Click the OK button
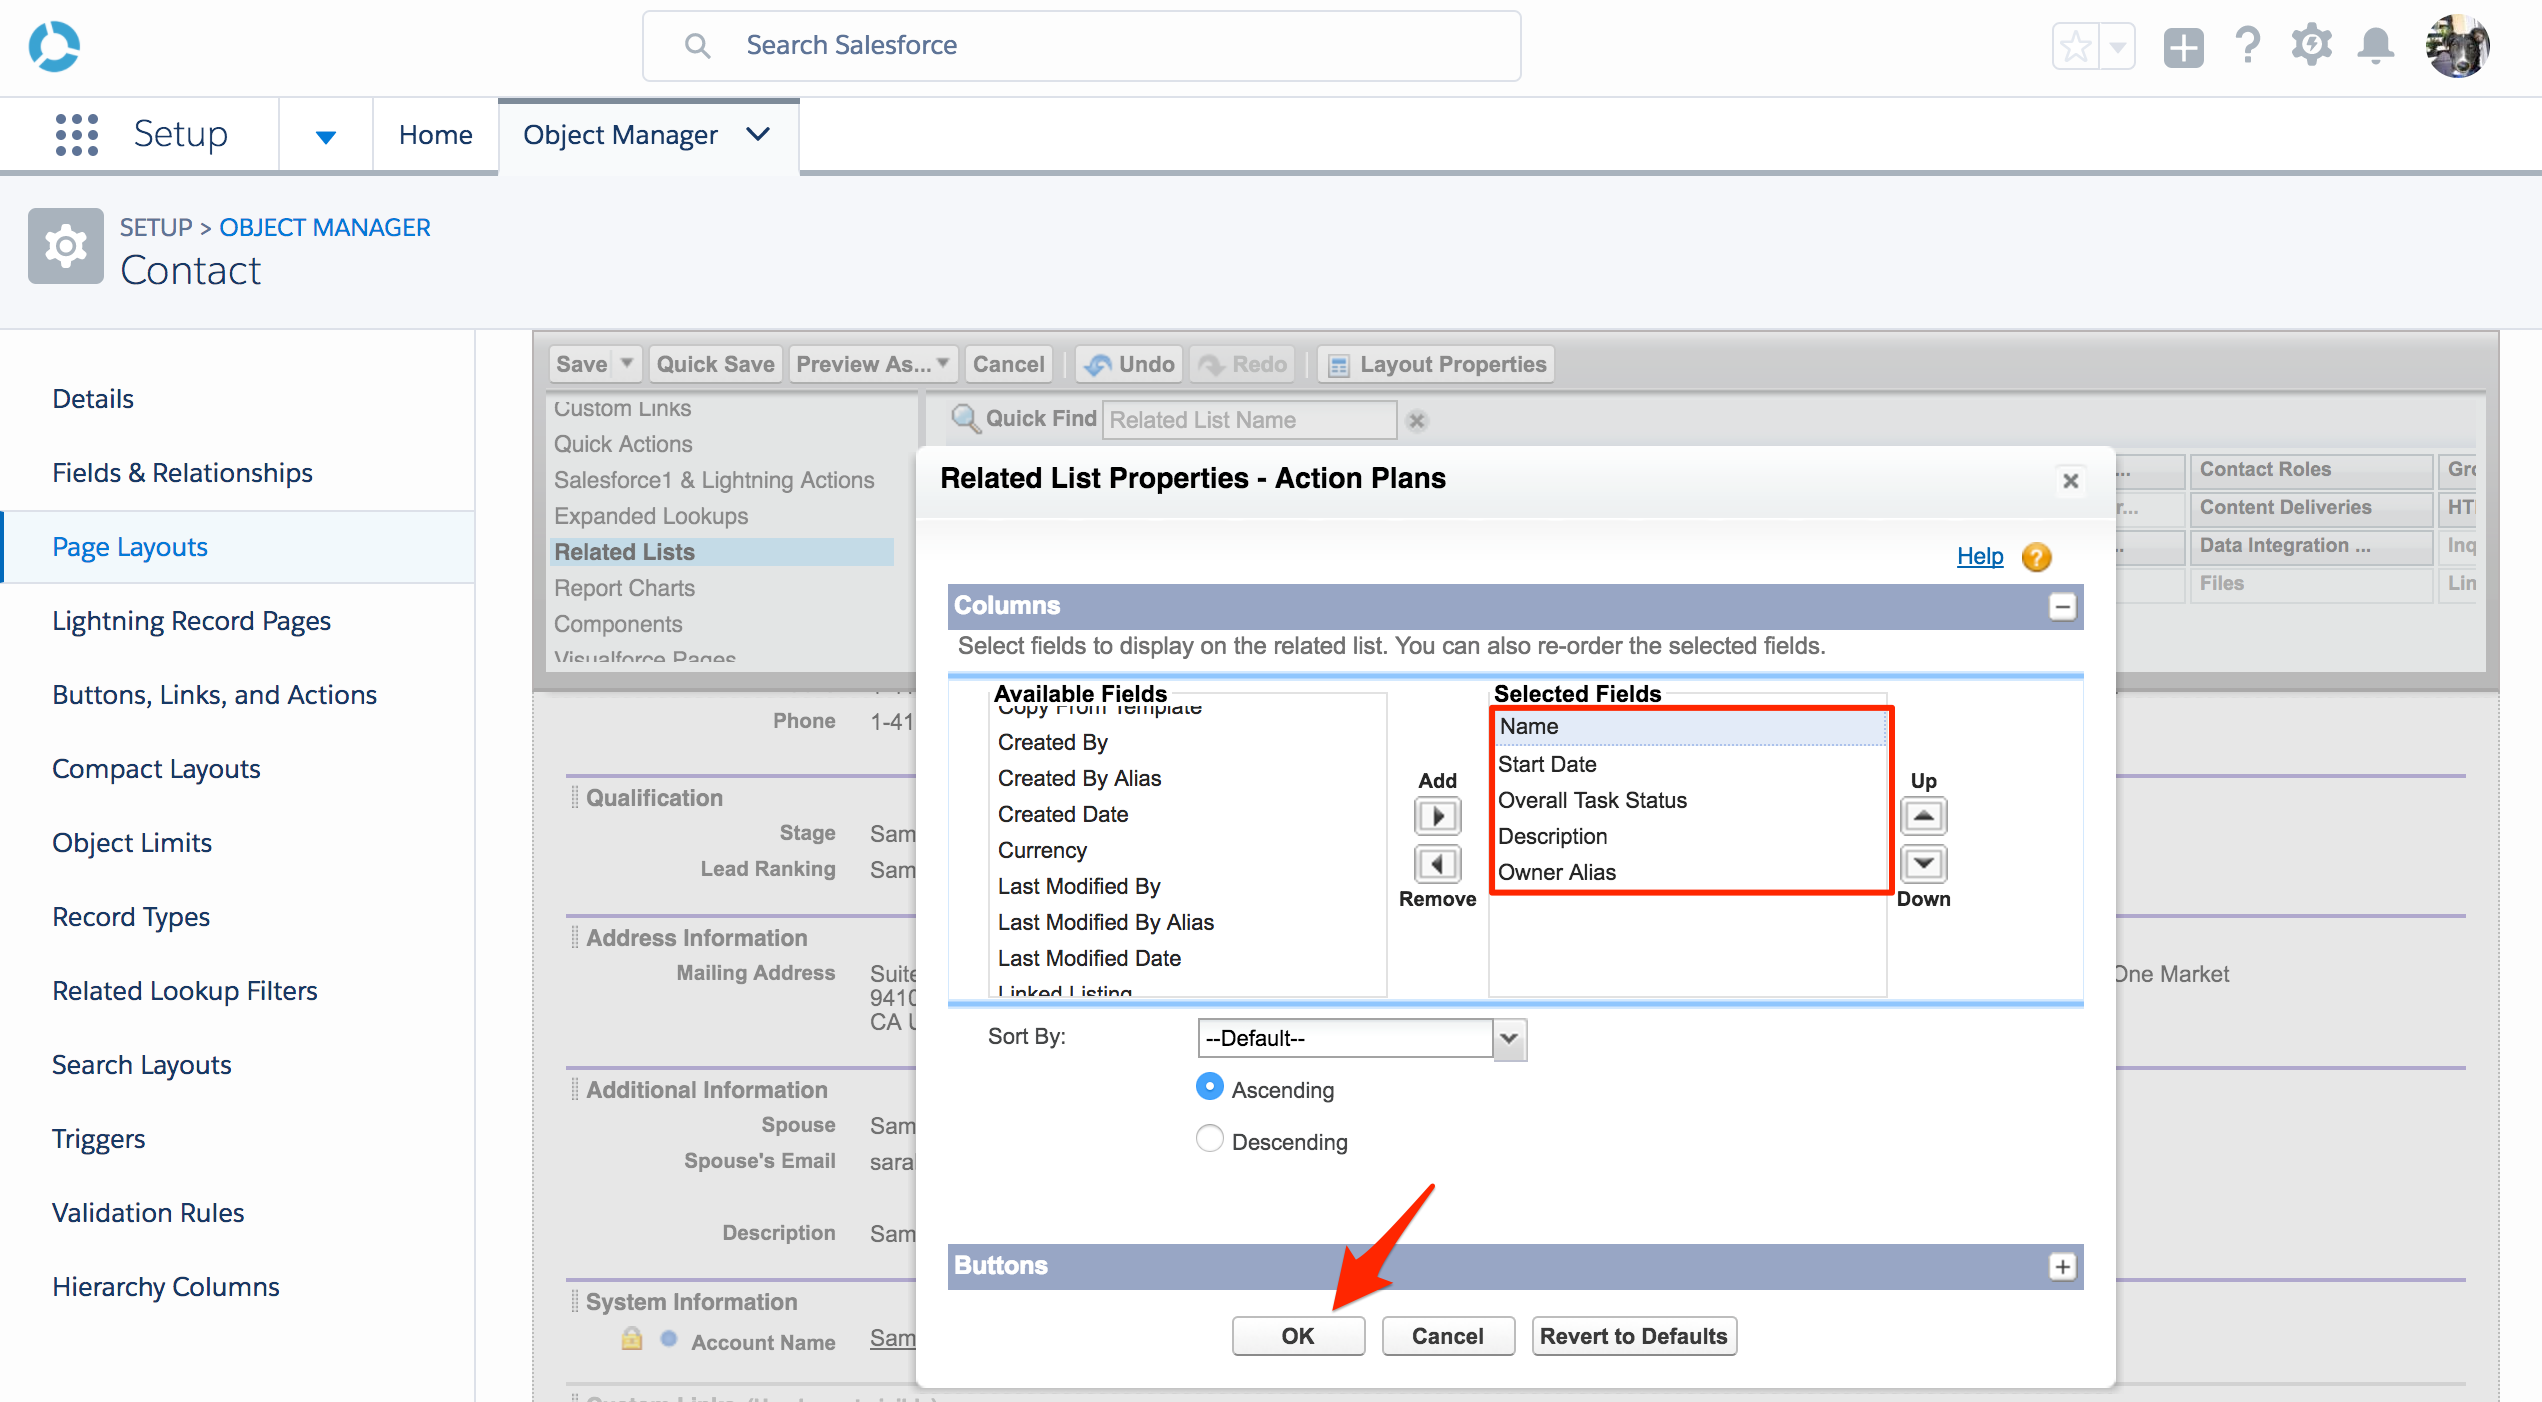Image resolution: width=2542 pixels, height=1402 pixels. click(1298, 1336)
